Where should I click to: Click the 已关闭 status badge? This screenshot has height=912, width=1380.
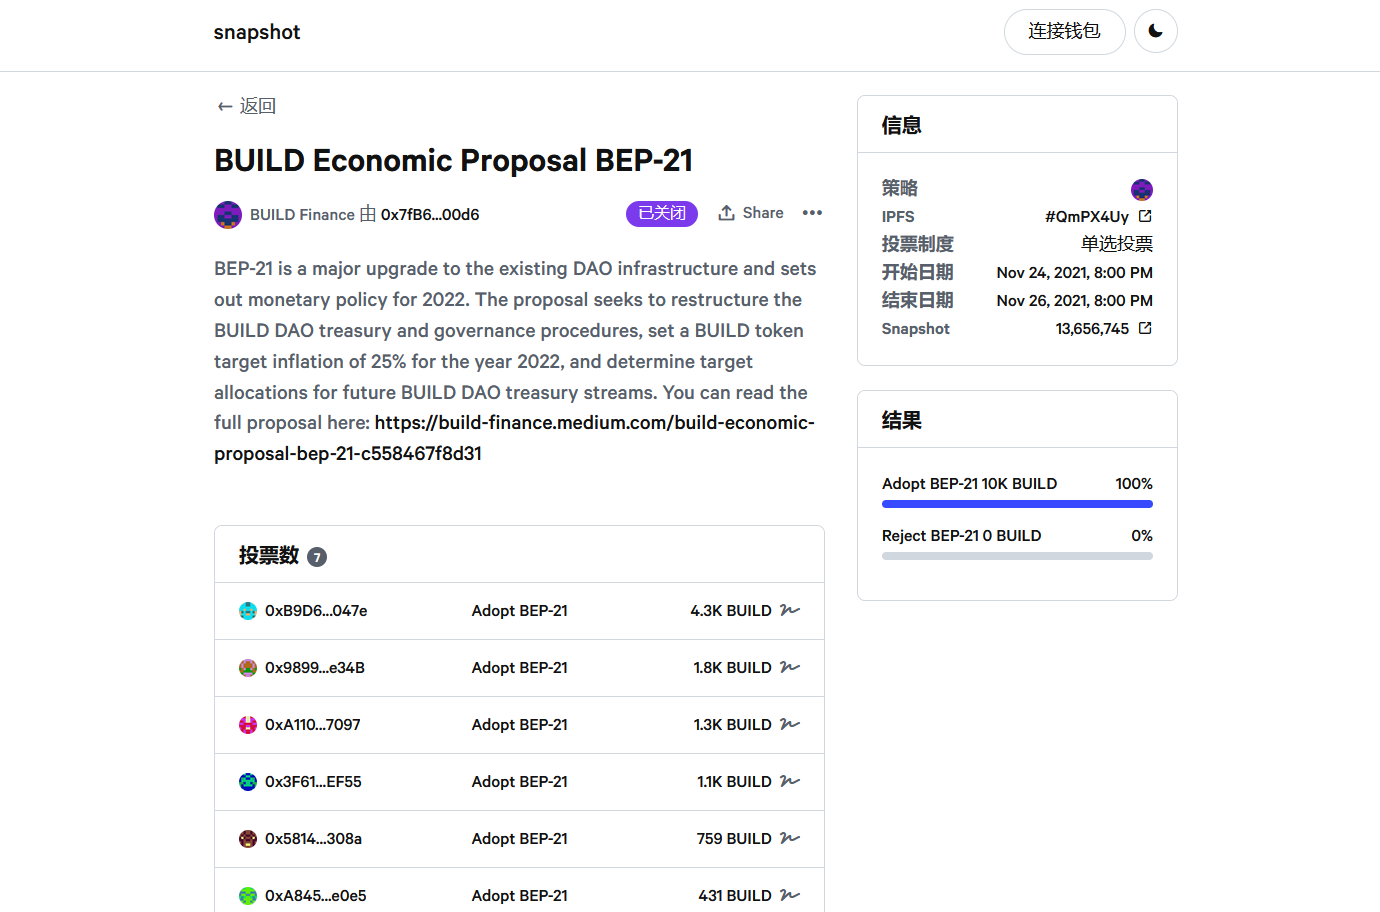tap(662, 213)
